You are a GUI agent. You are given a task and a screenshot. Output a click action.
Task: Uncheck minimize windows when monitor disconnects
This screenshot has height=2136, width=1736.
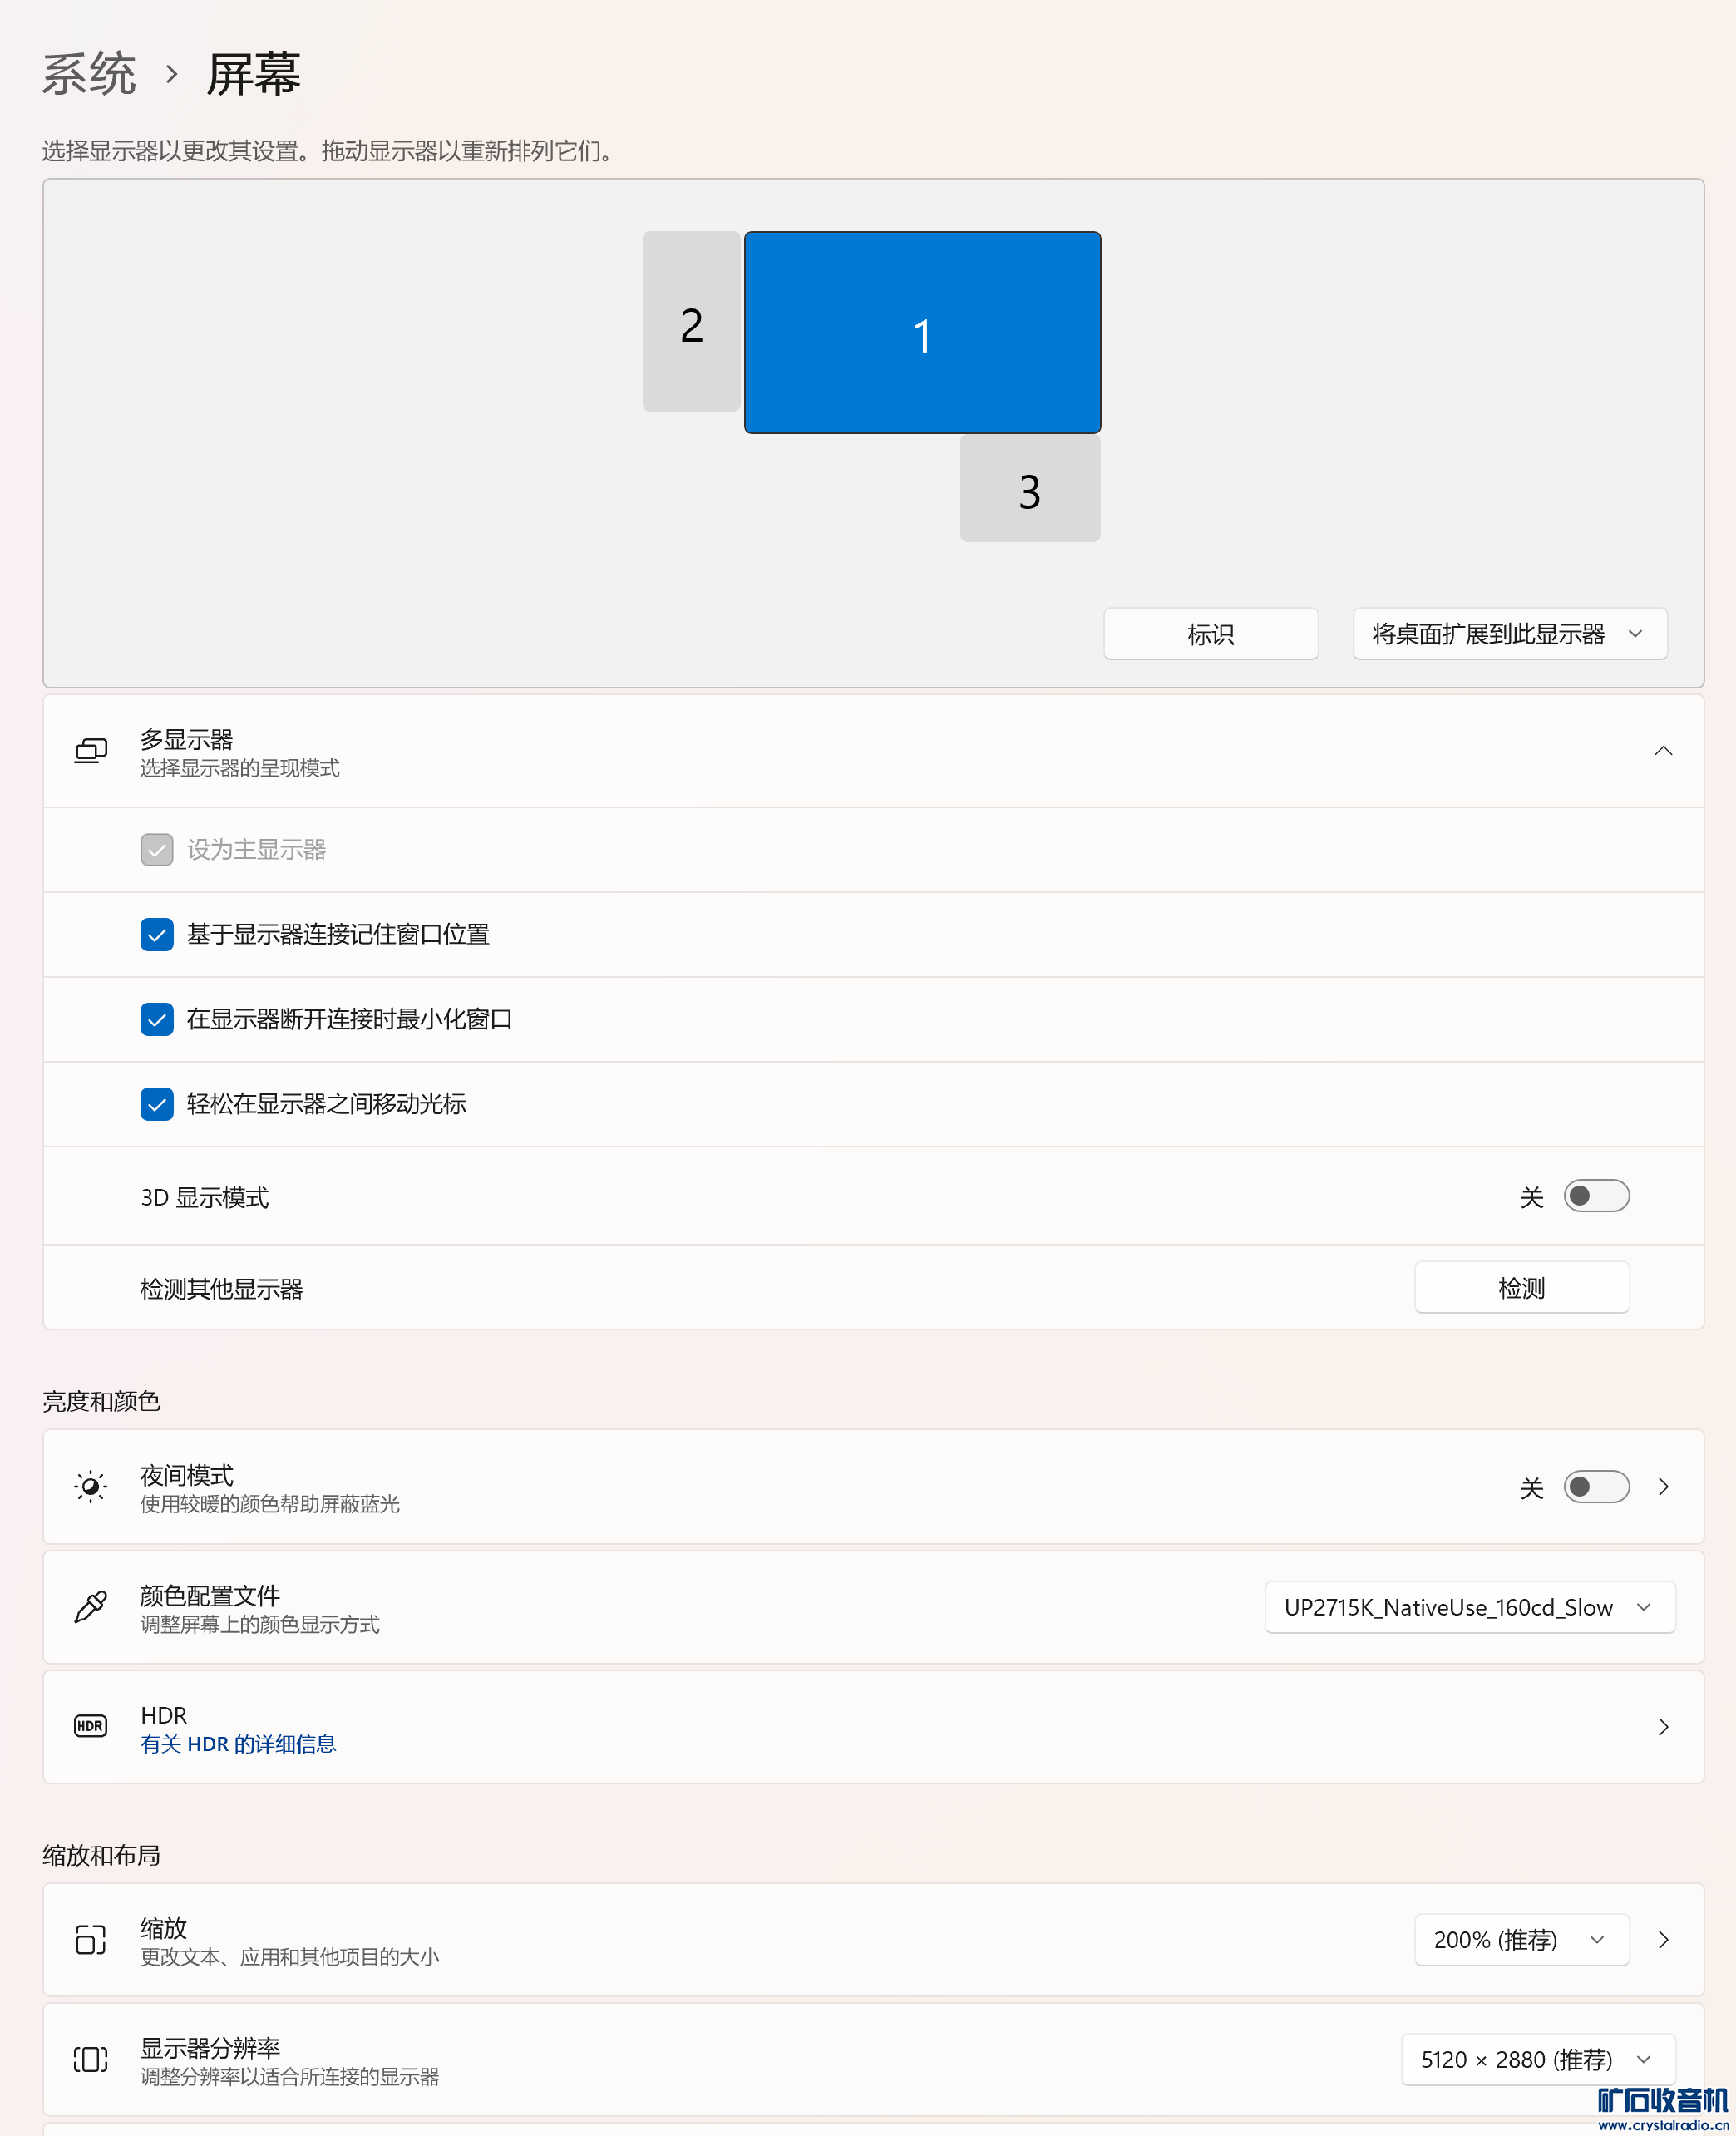pyautogui.click(x=157, y=1019)
